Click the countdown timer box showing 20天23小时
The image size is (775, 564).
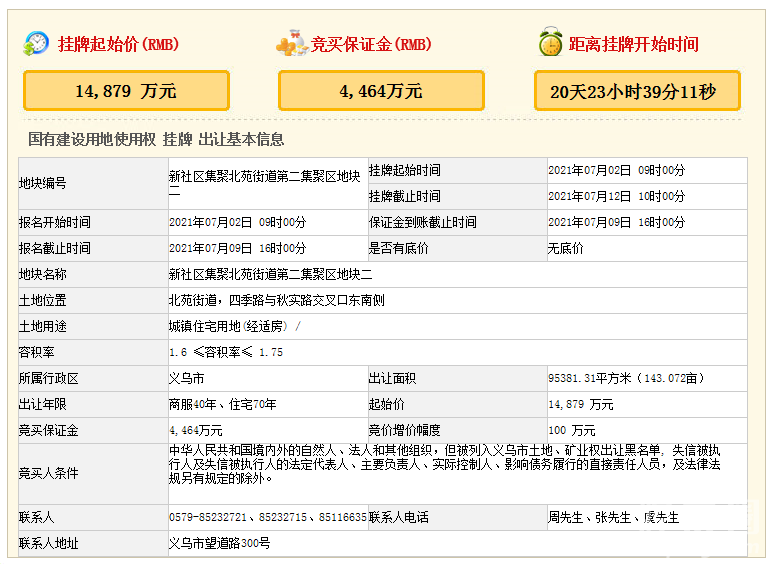(637, 91)
